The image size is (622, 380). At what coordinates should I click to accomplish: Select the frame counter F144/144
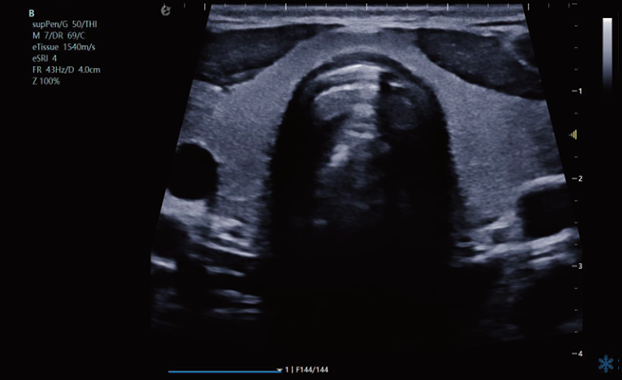(x=312, y=370)
